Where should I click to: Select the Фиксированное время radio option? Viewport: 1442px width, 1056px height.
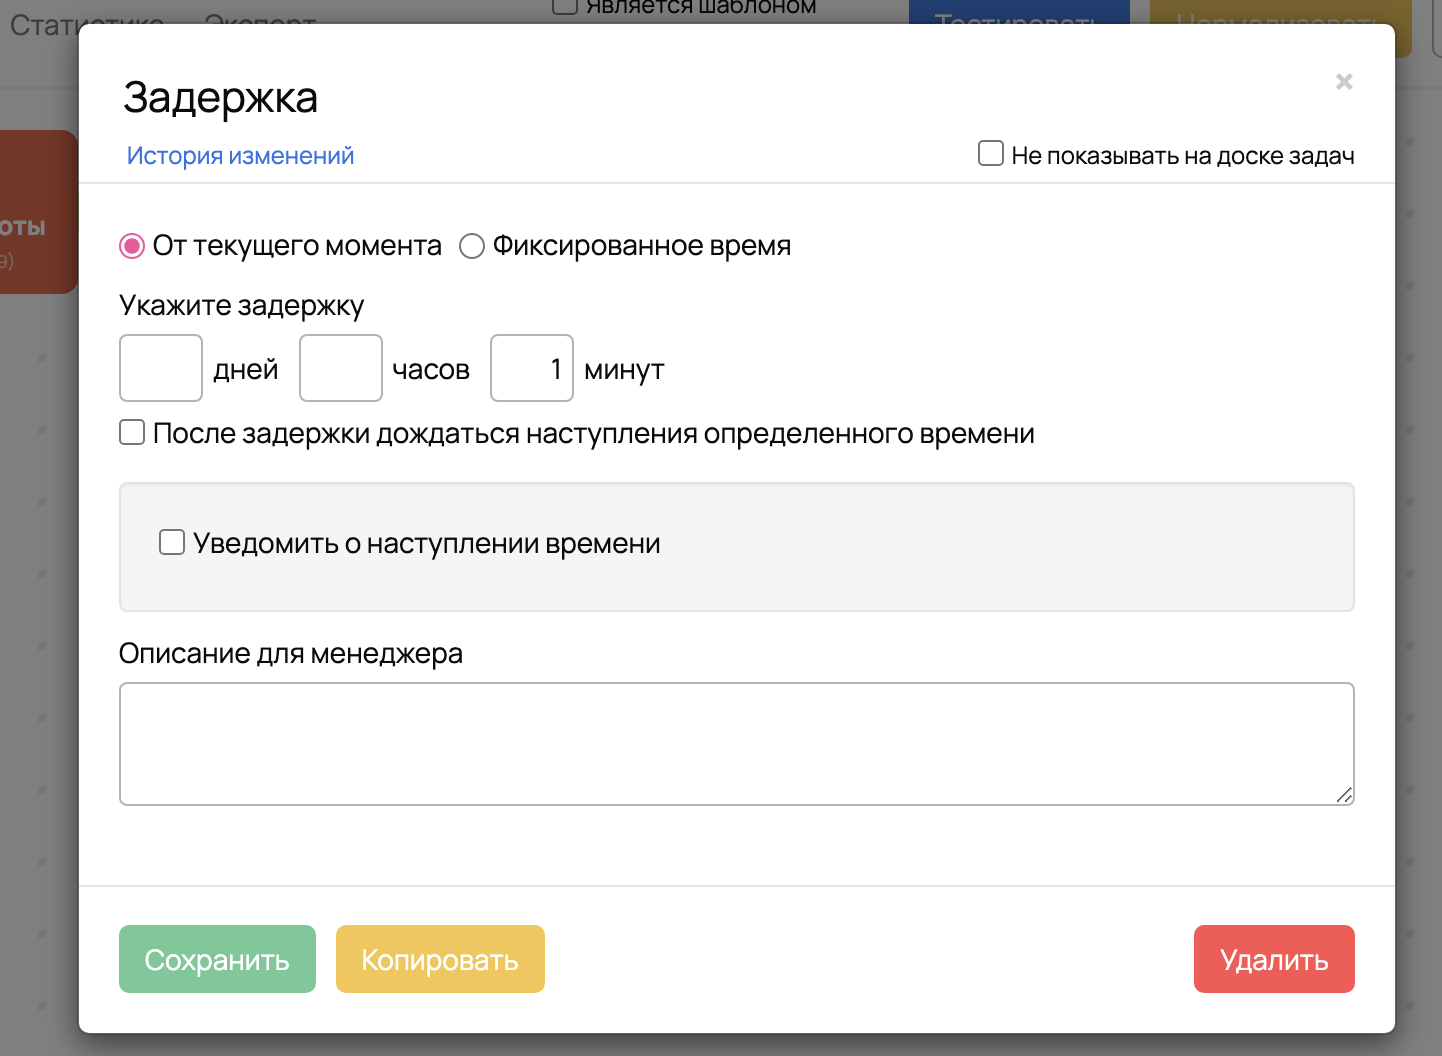472,246
